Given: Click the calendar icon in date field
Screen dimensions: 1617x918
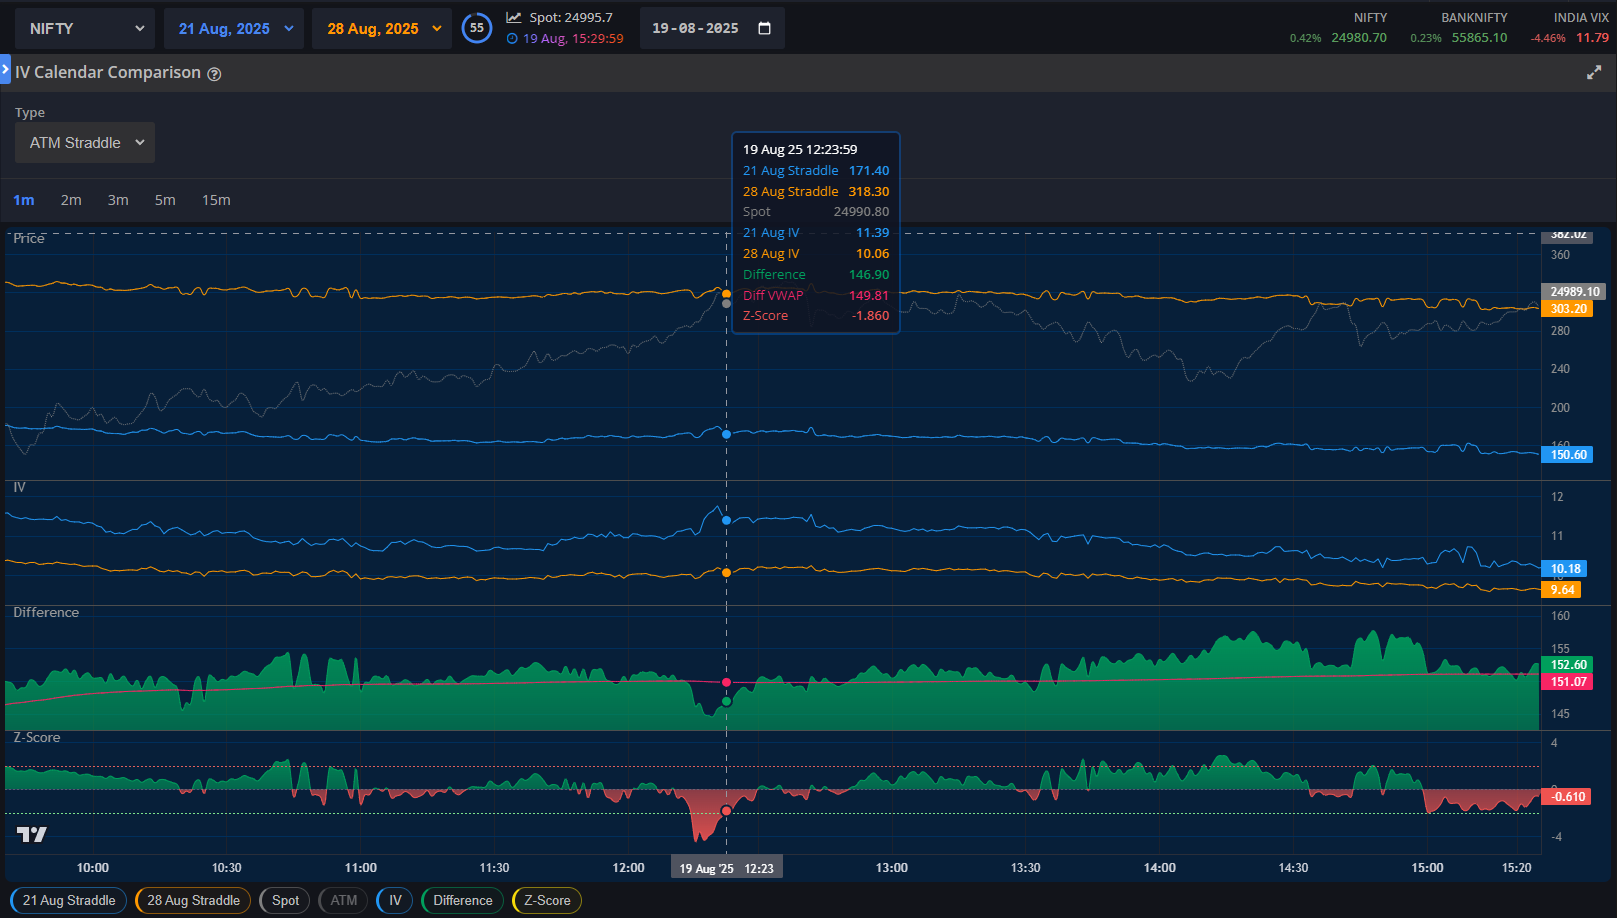Looking at the screenshot, I should [x=765, y=28].
